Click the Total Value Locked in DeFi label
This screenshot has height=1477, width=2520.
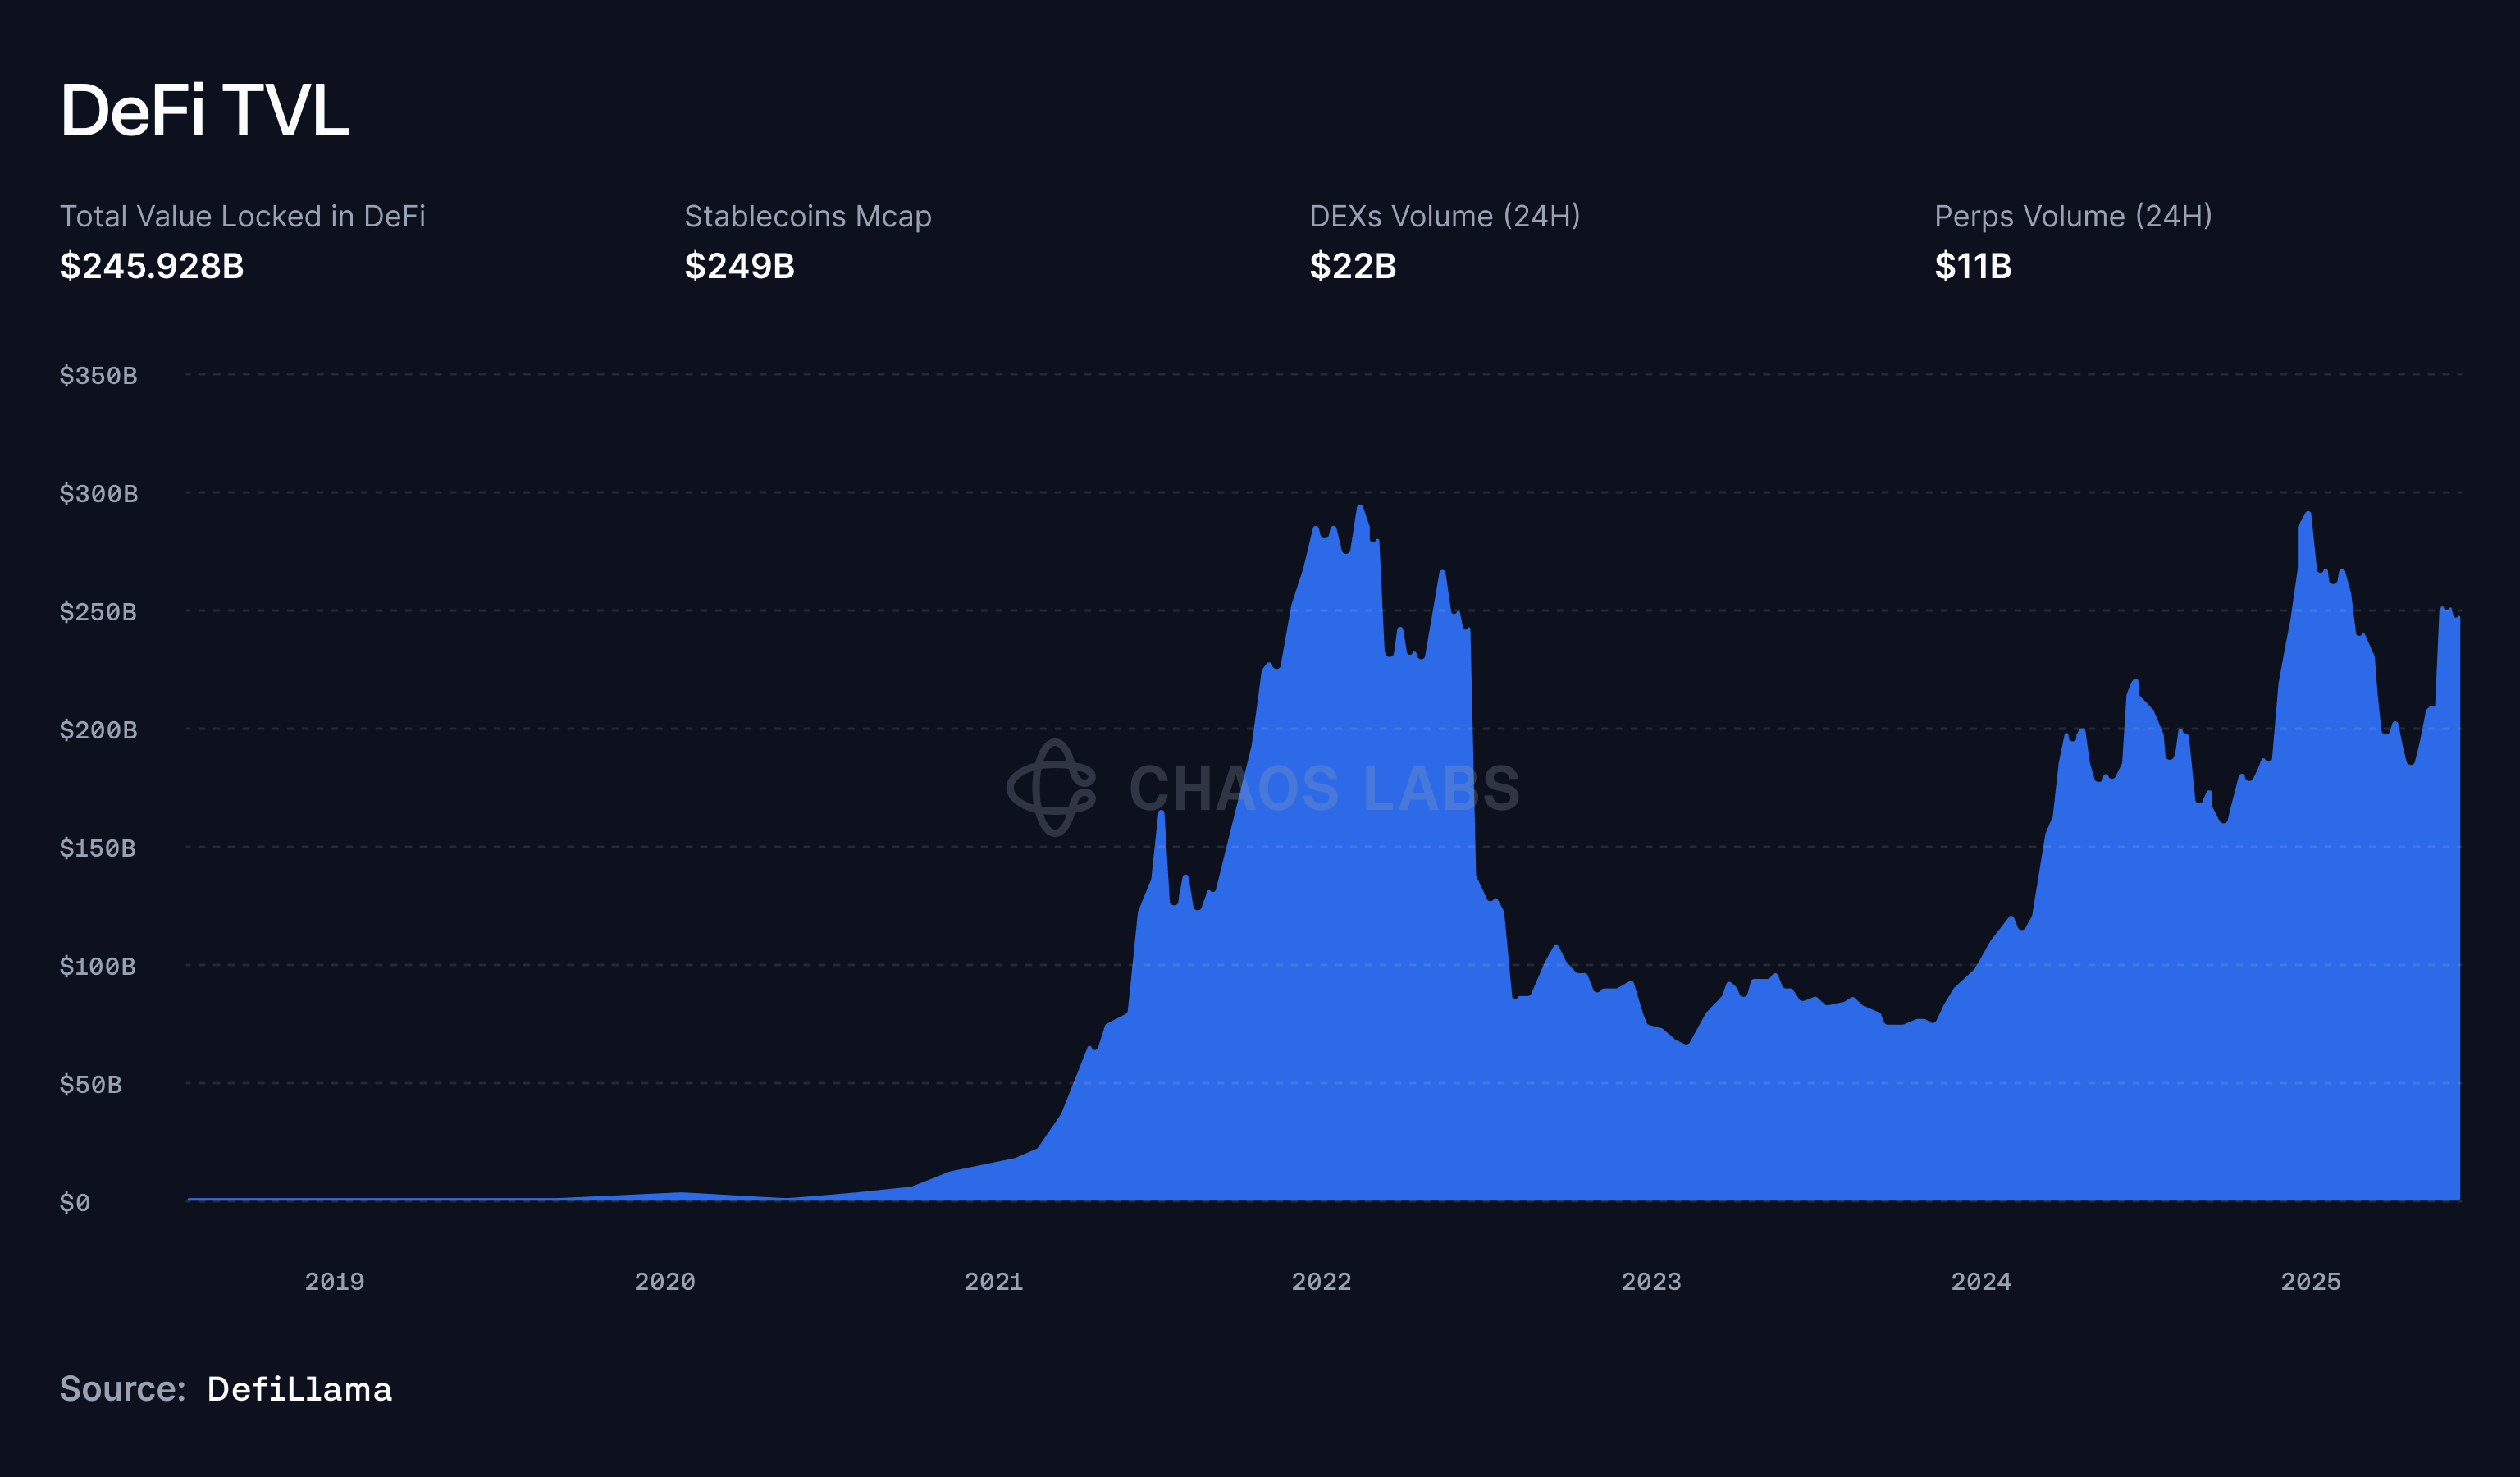(242, 216)
